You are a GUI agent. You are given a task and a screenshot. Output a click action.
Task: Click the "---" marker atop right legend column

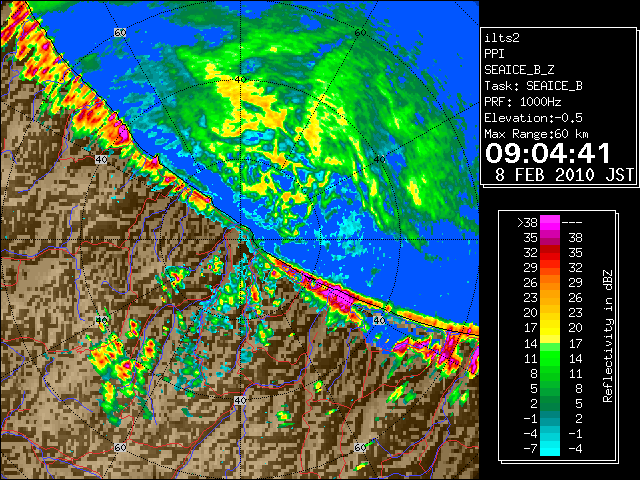(572, 223)
